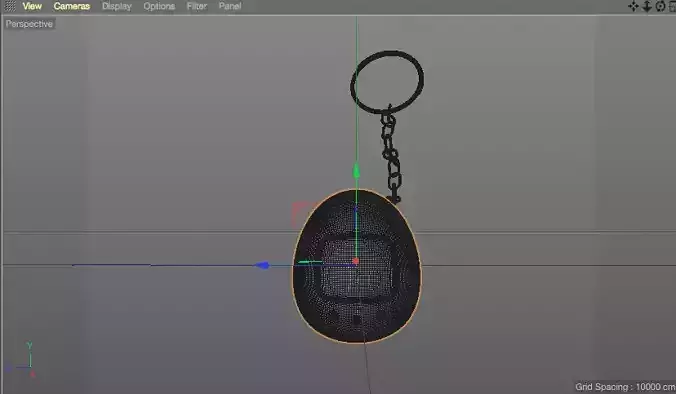Click the green Y-axis arrow handle
The height and width of the screenshot is (394, 676).
(357, 171)
